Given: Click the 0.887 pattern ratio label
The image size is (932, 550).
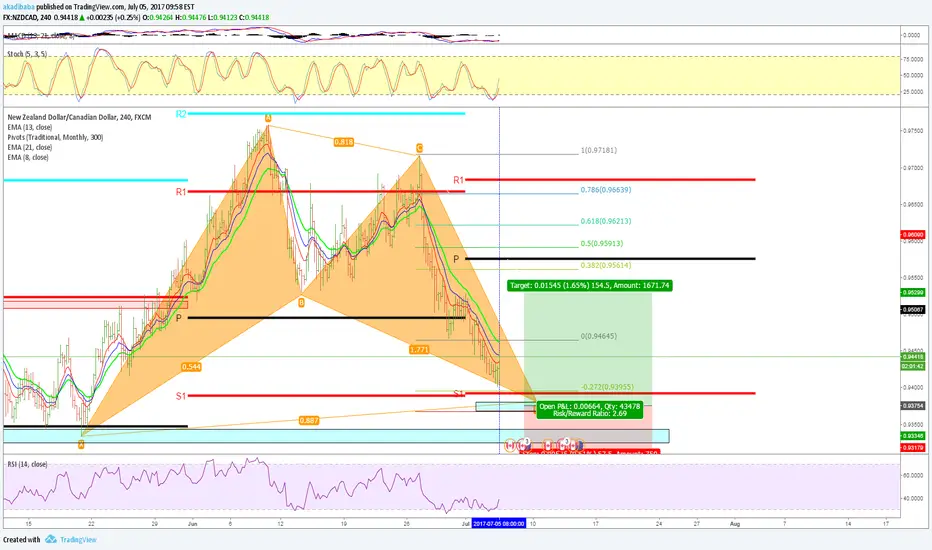Looking at the screenshot, I should pos(308,420).
